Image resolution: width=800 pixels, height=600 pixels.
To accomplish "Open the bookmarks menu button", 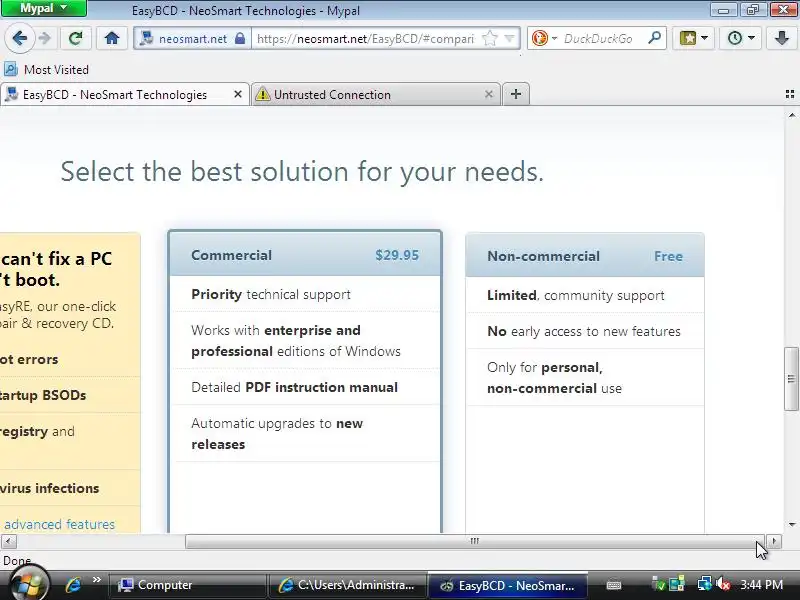I will pos(693,38).
